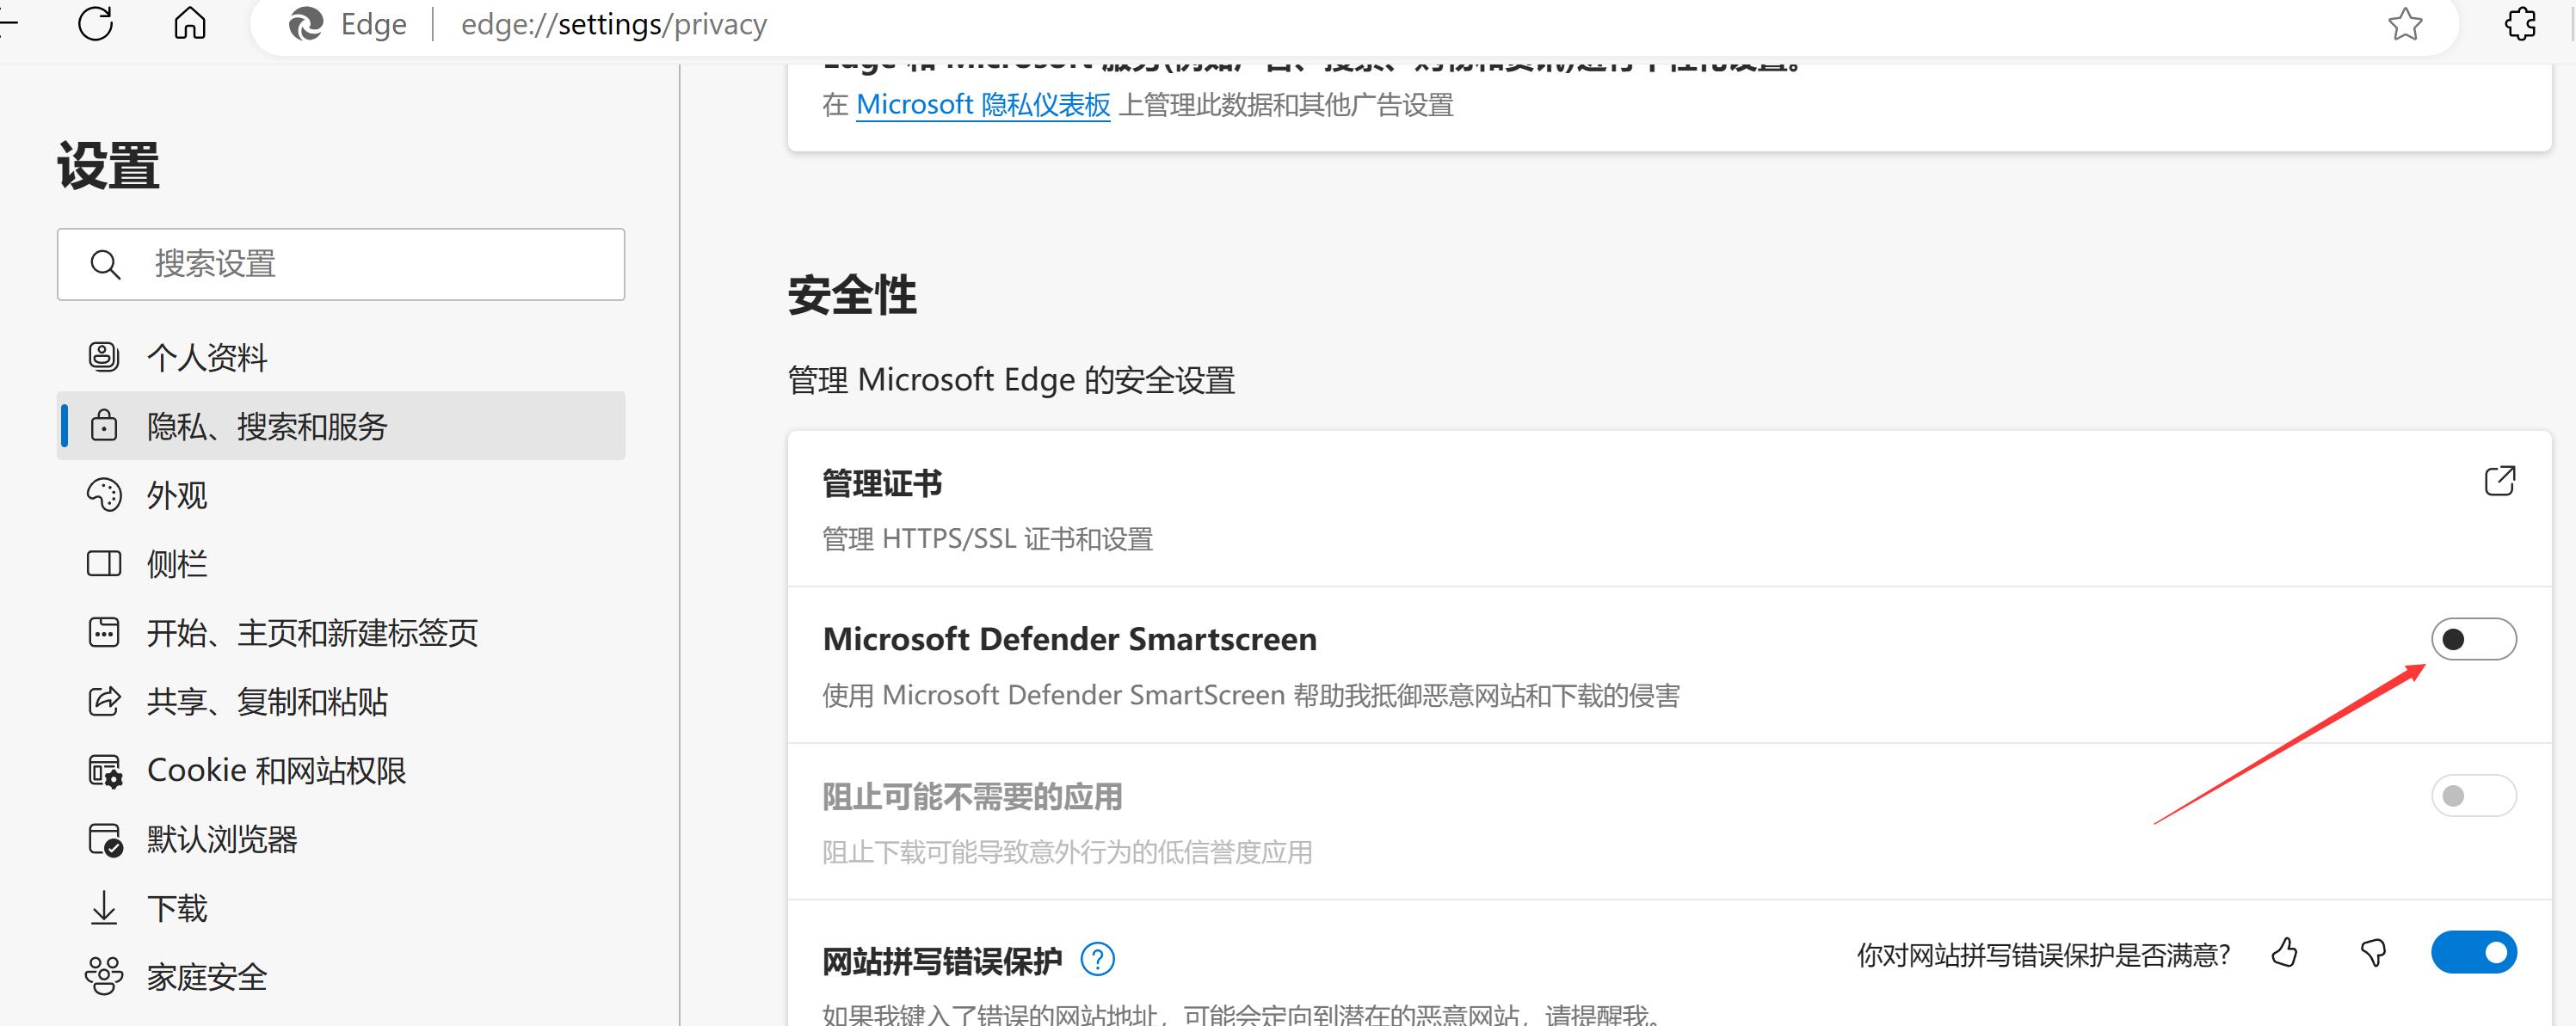2576x1026 pixels.
Task: Click the Cookie 和网站权限 icon
Action: 105,771
